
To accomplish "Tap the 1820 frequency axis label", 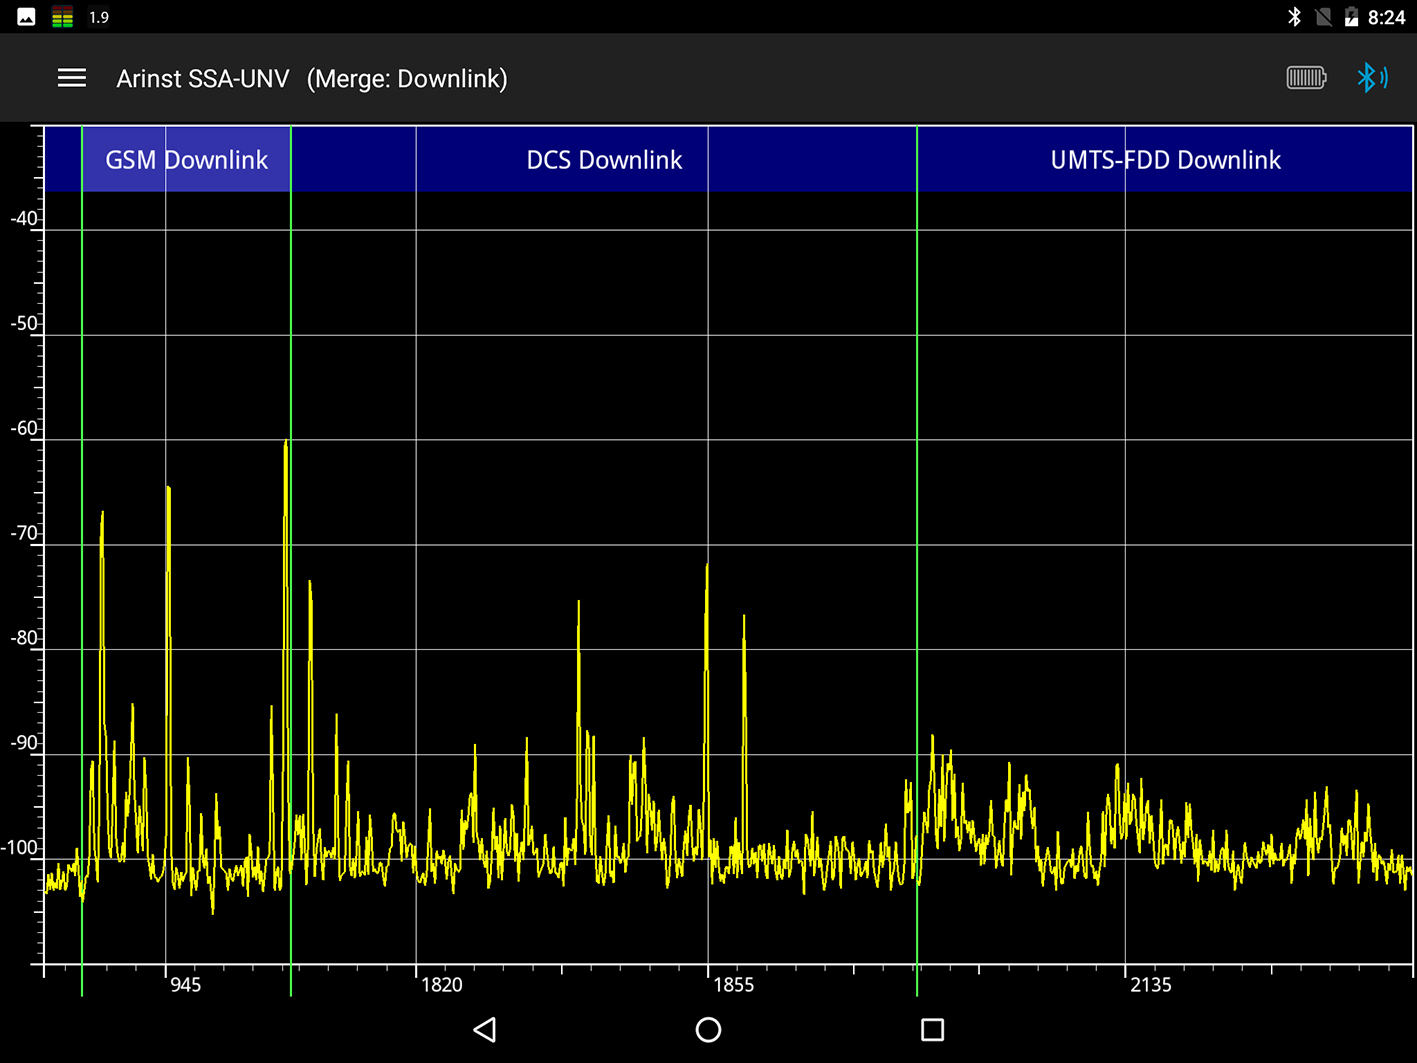I will 441,985.
